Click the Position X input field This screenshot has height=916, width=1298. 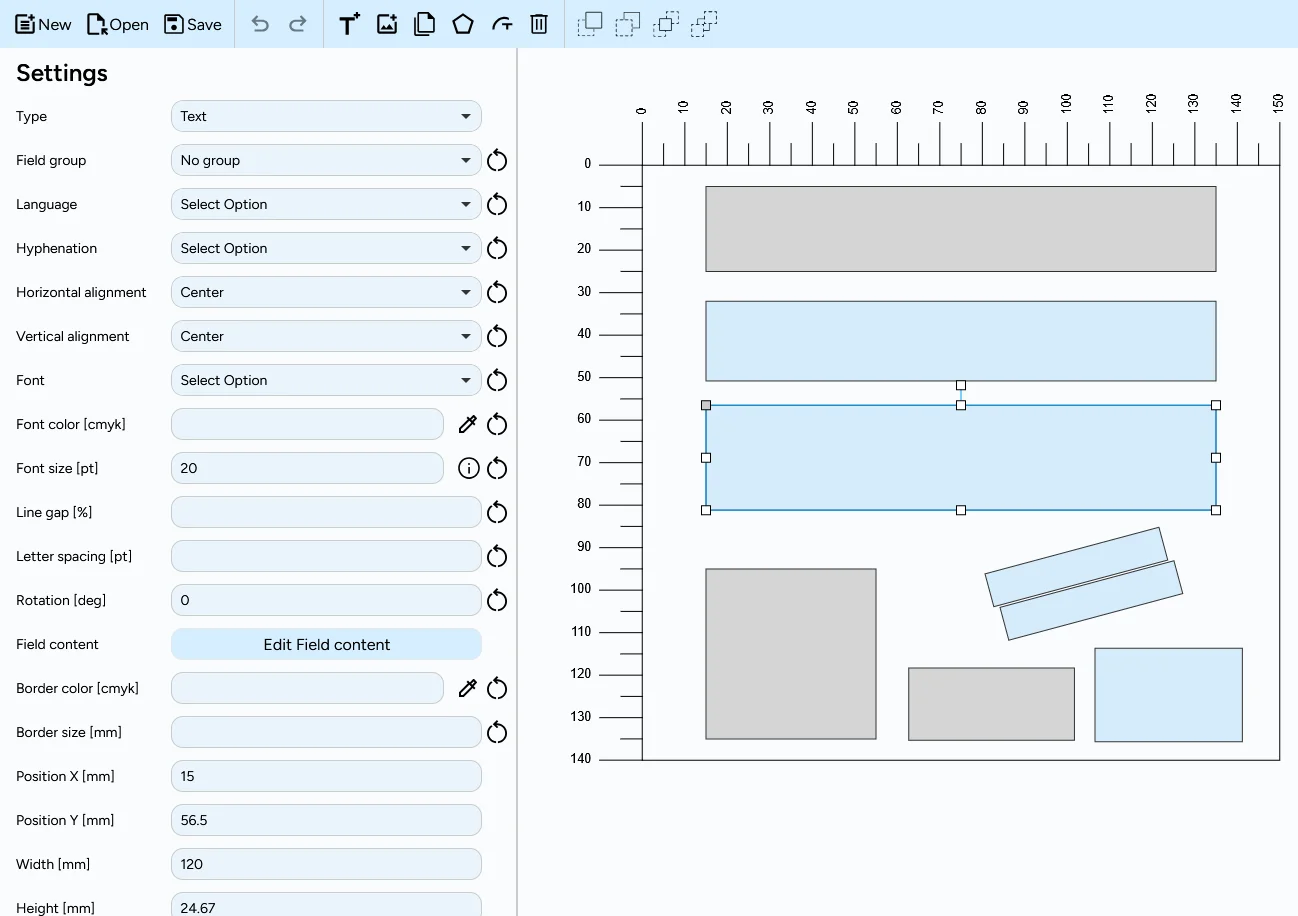(x=326, y=776)
